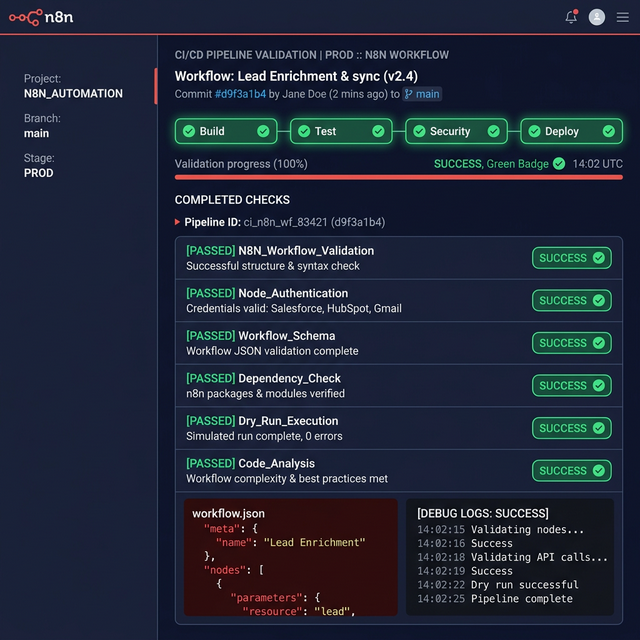The image size is (640, 640).
Task: Click the git branch icon beside main
Action: [409, 94]
